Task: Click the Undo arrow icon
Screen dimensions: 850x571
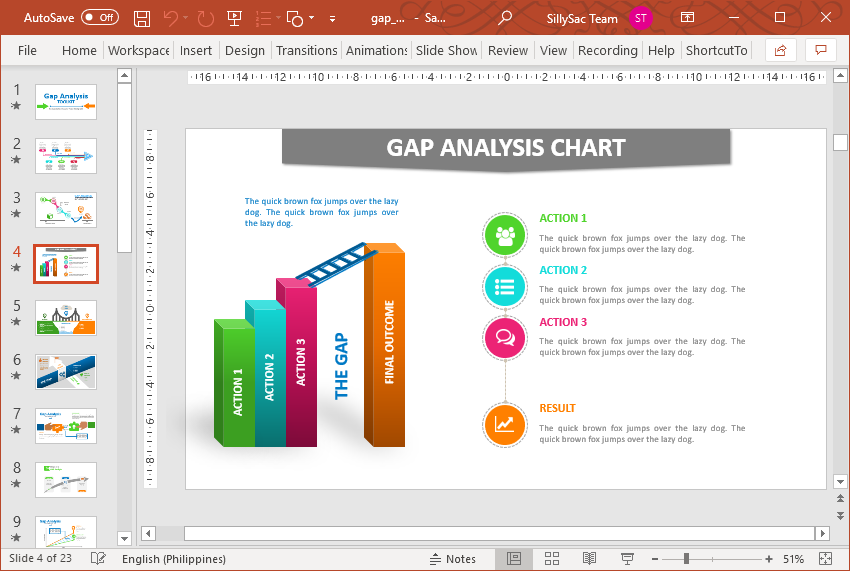Action: pos(170,18)
